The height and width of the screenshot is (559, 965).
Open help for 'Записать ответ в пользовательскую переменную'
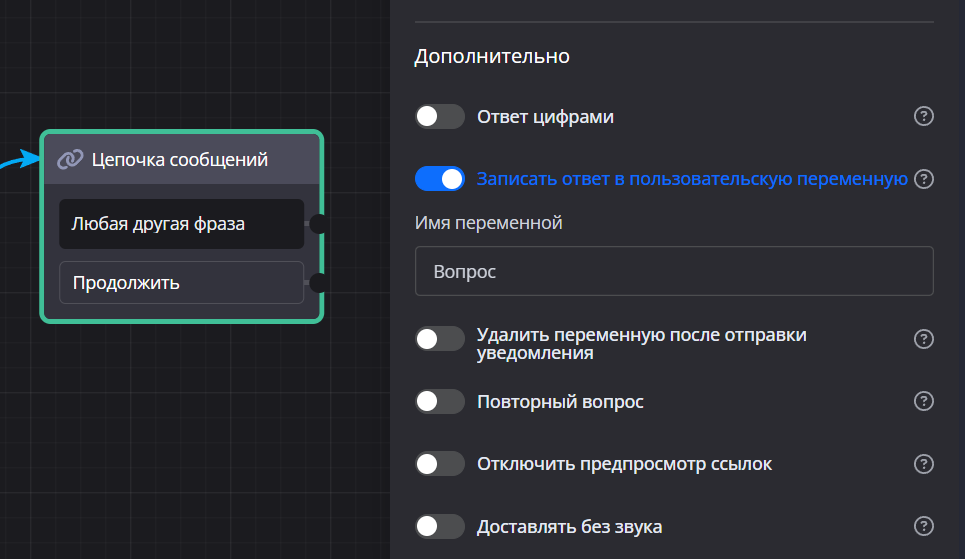pos(924,179)
